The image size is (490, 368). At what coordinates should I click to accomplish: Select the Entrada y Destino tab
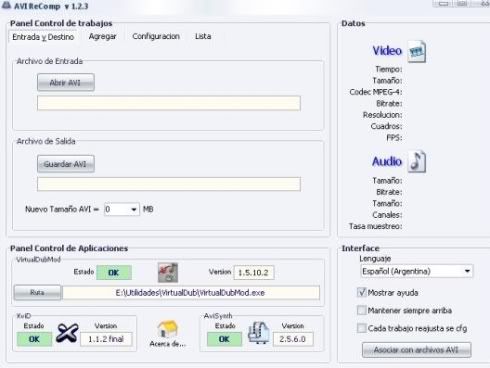43,37
